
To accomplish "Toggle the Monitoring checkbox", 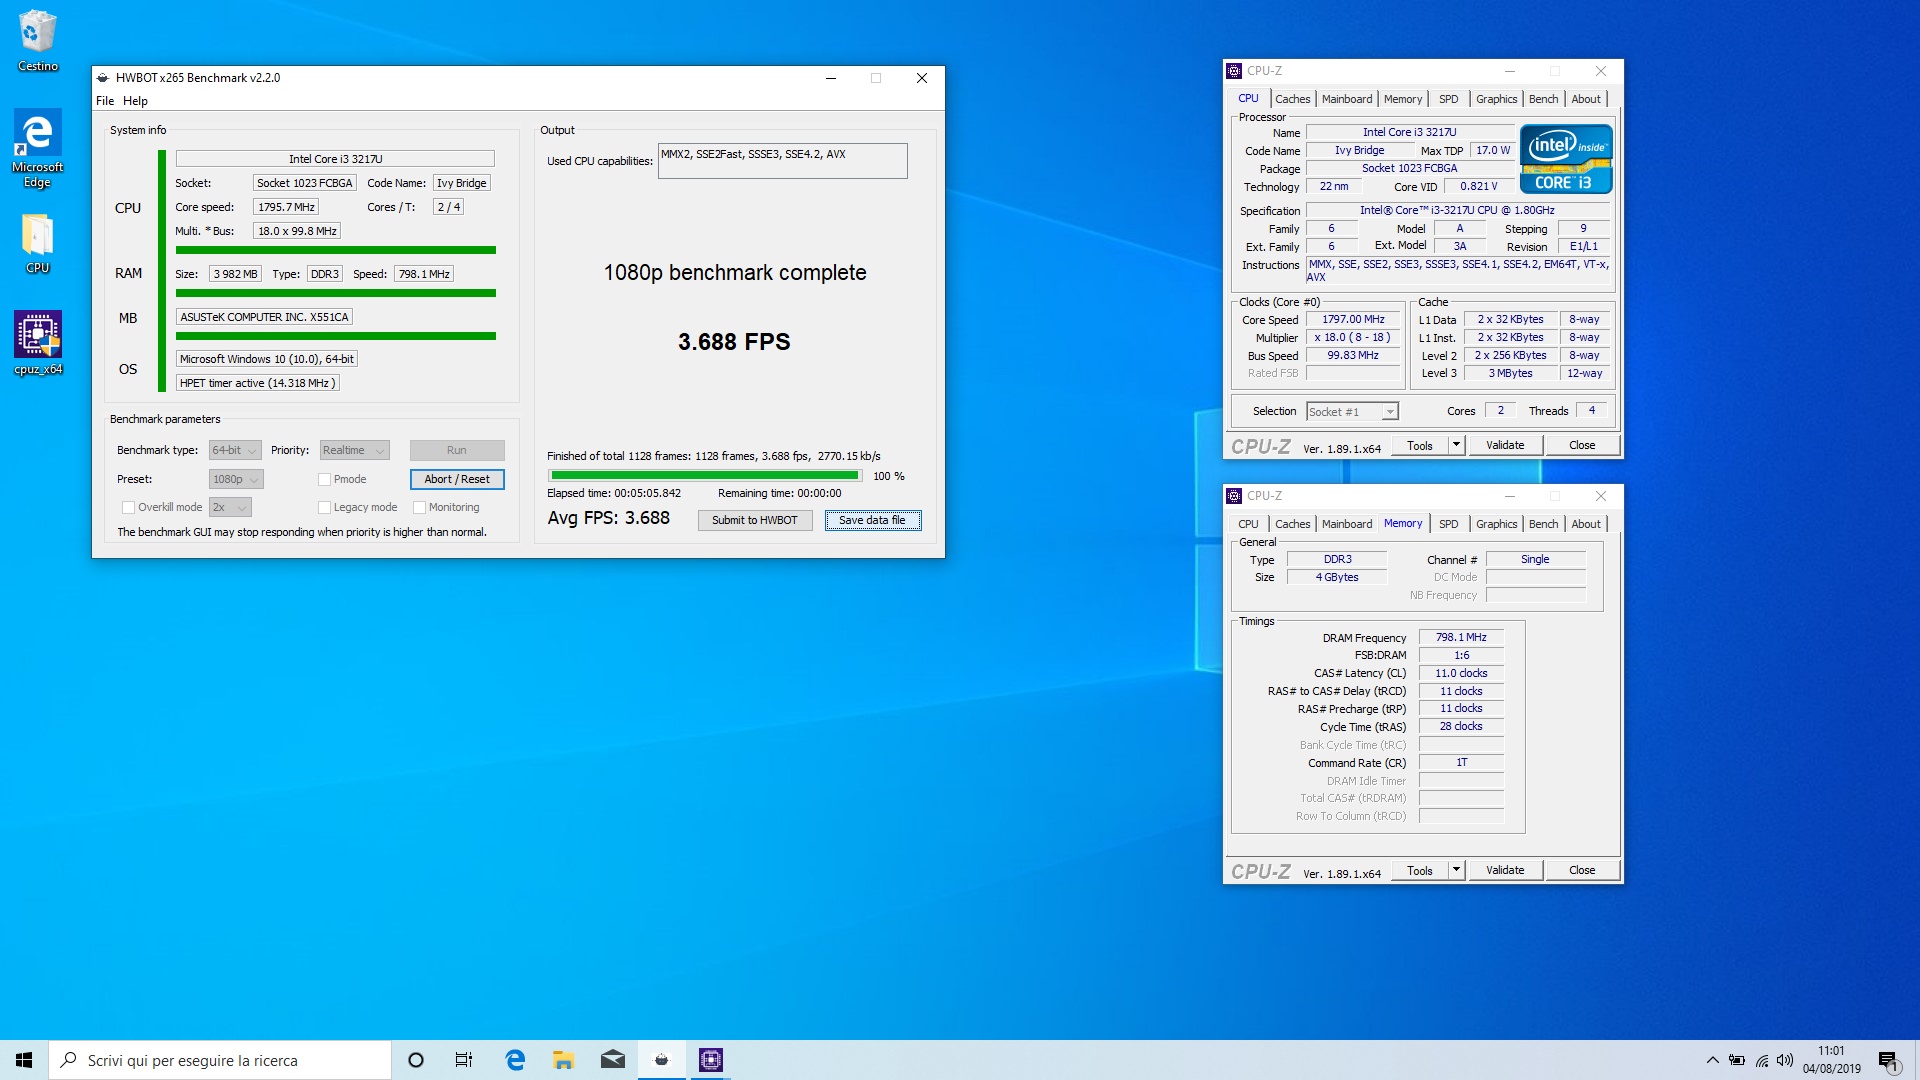I will [x=419, y=508].
